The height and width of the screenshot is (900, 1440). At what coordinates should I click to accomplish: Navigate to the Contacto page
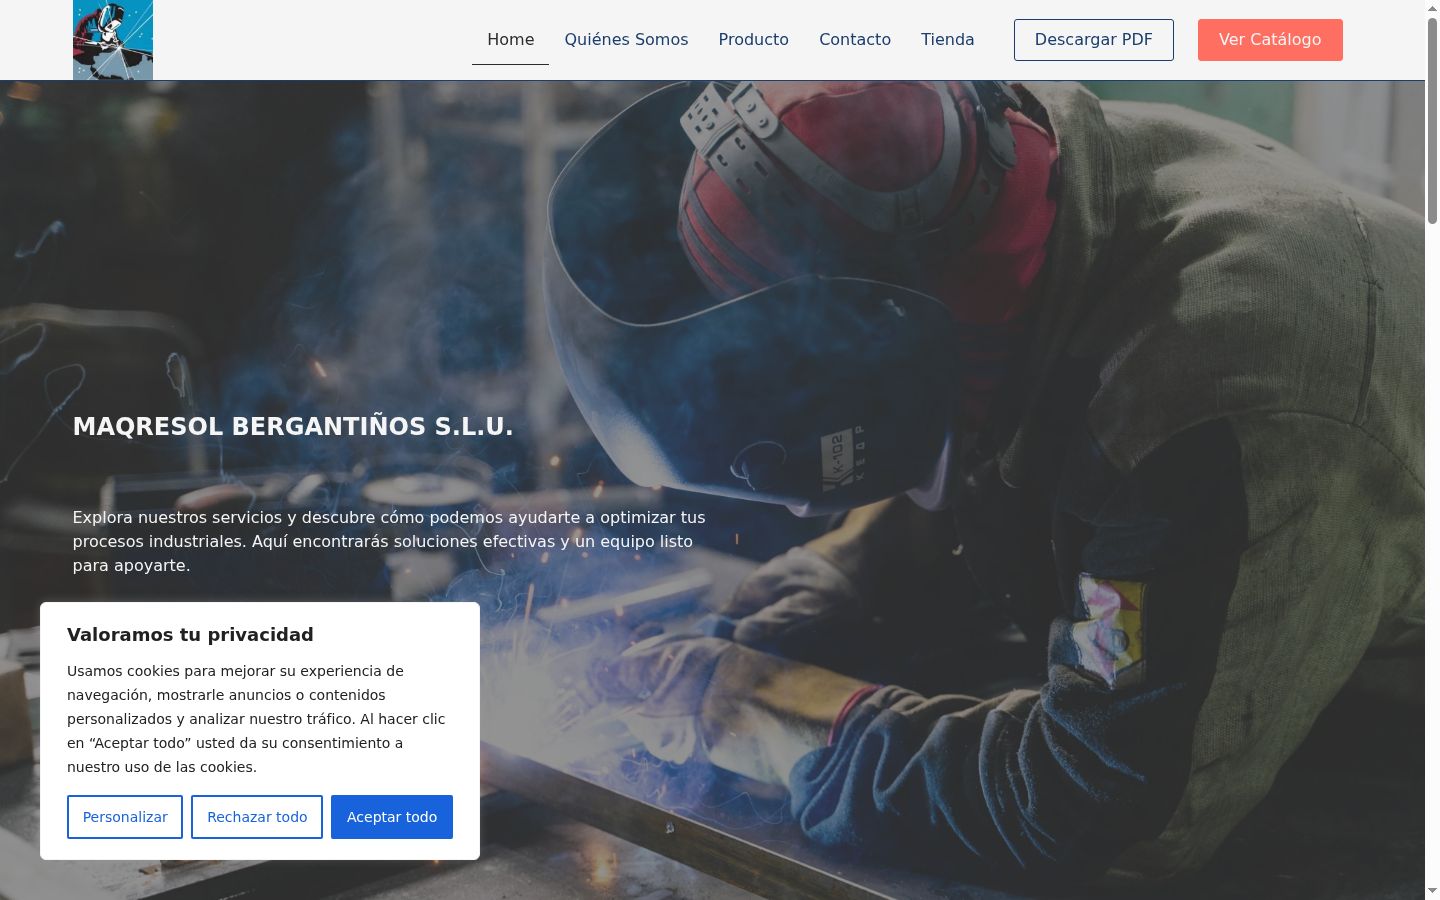[x=855, y=40]
